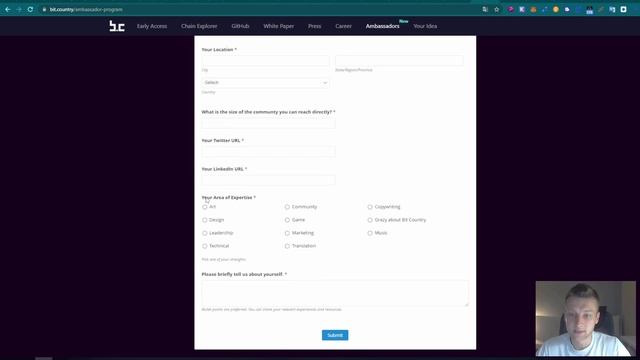Viewport: 640px width, 360px height.
Task: Open the Country select dropdown
Action: (x=265, y=82)
